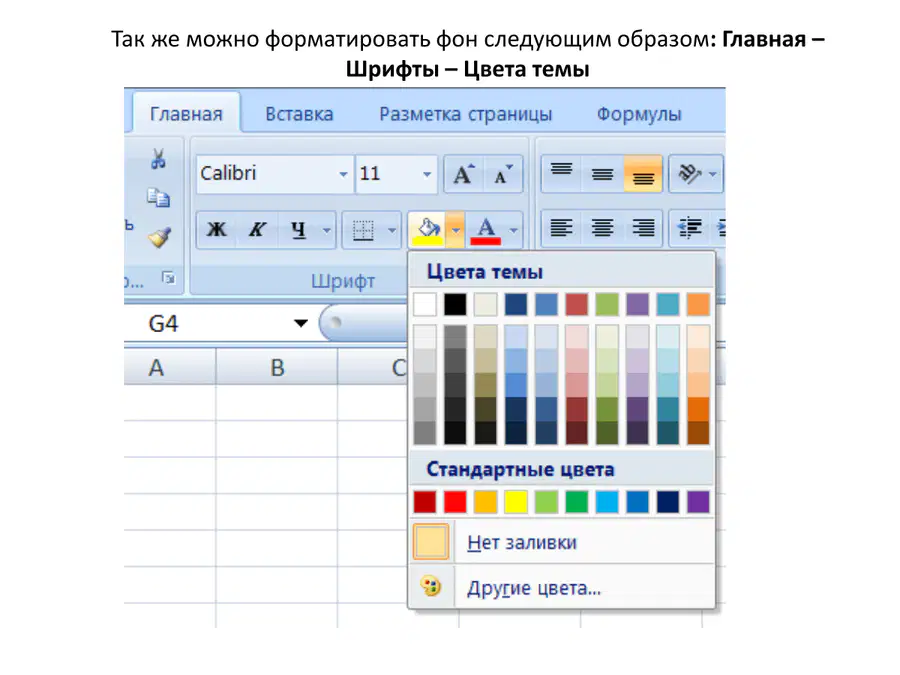Viewport: 900px width, 675px height.
Task: Open the Calibri font name dropdown
Action: coord(343,174)
